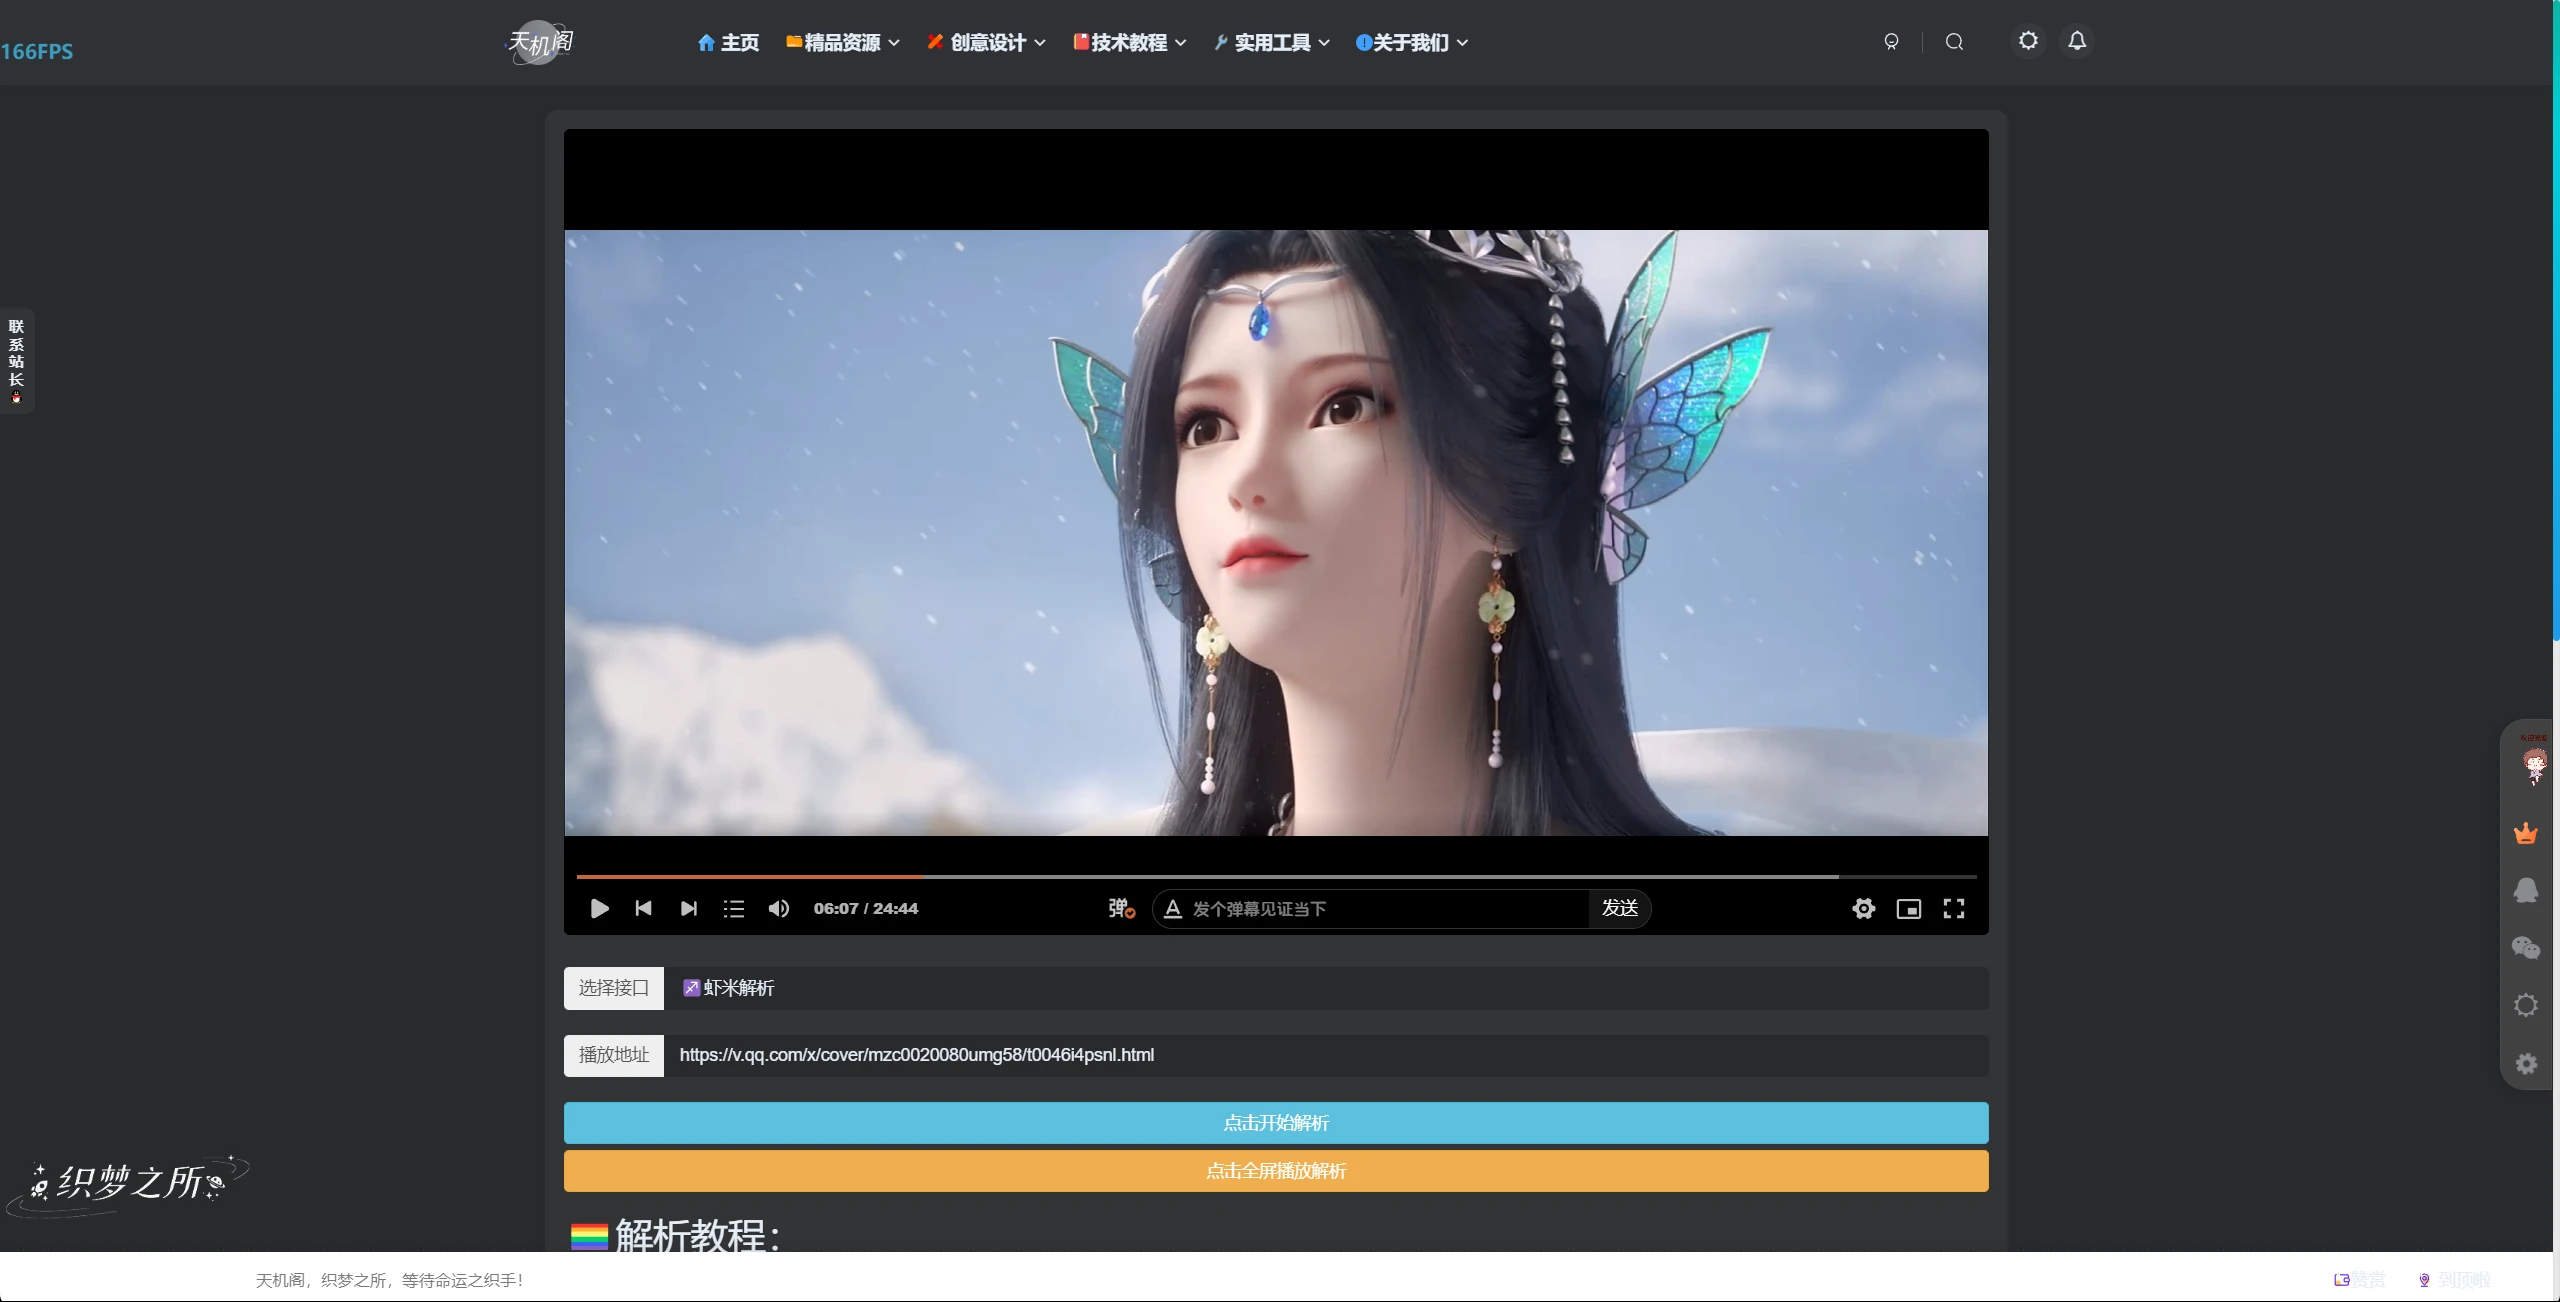Click the 选择接口 label
Viewport: 2560px width, 1302px height.
click(614, 988)
